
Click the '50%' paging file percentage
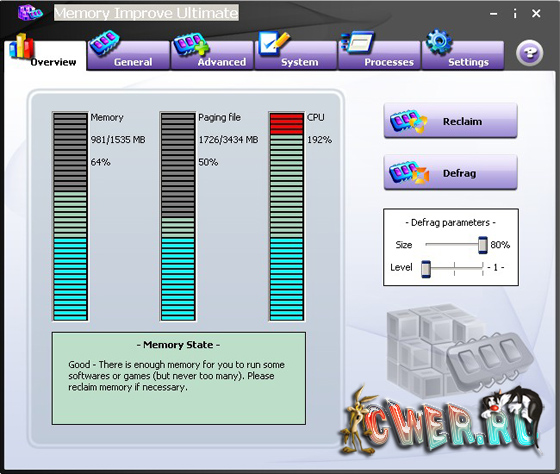click(x=208, y=162)
